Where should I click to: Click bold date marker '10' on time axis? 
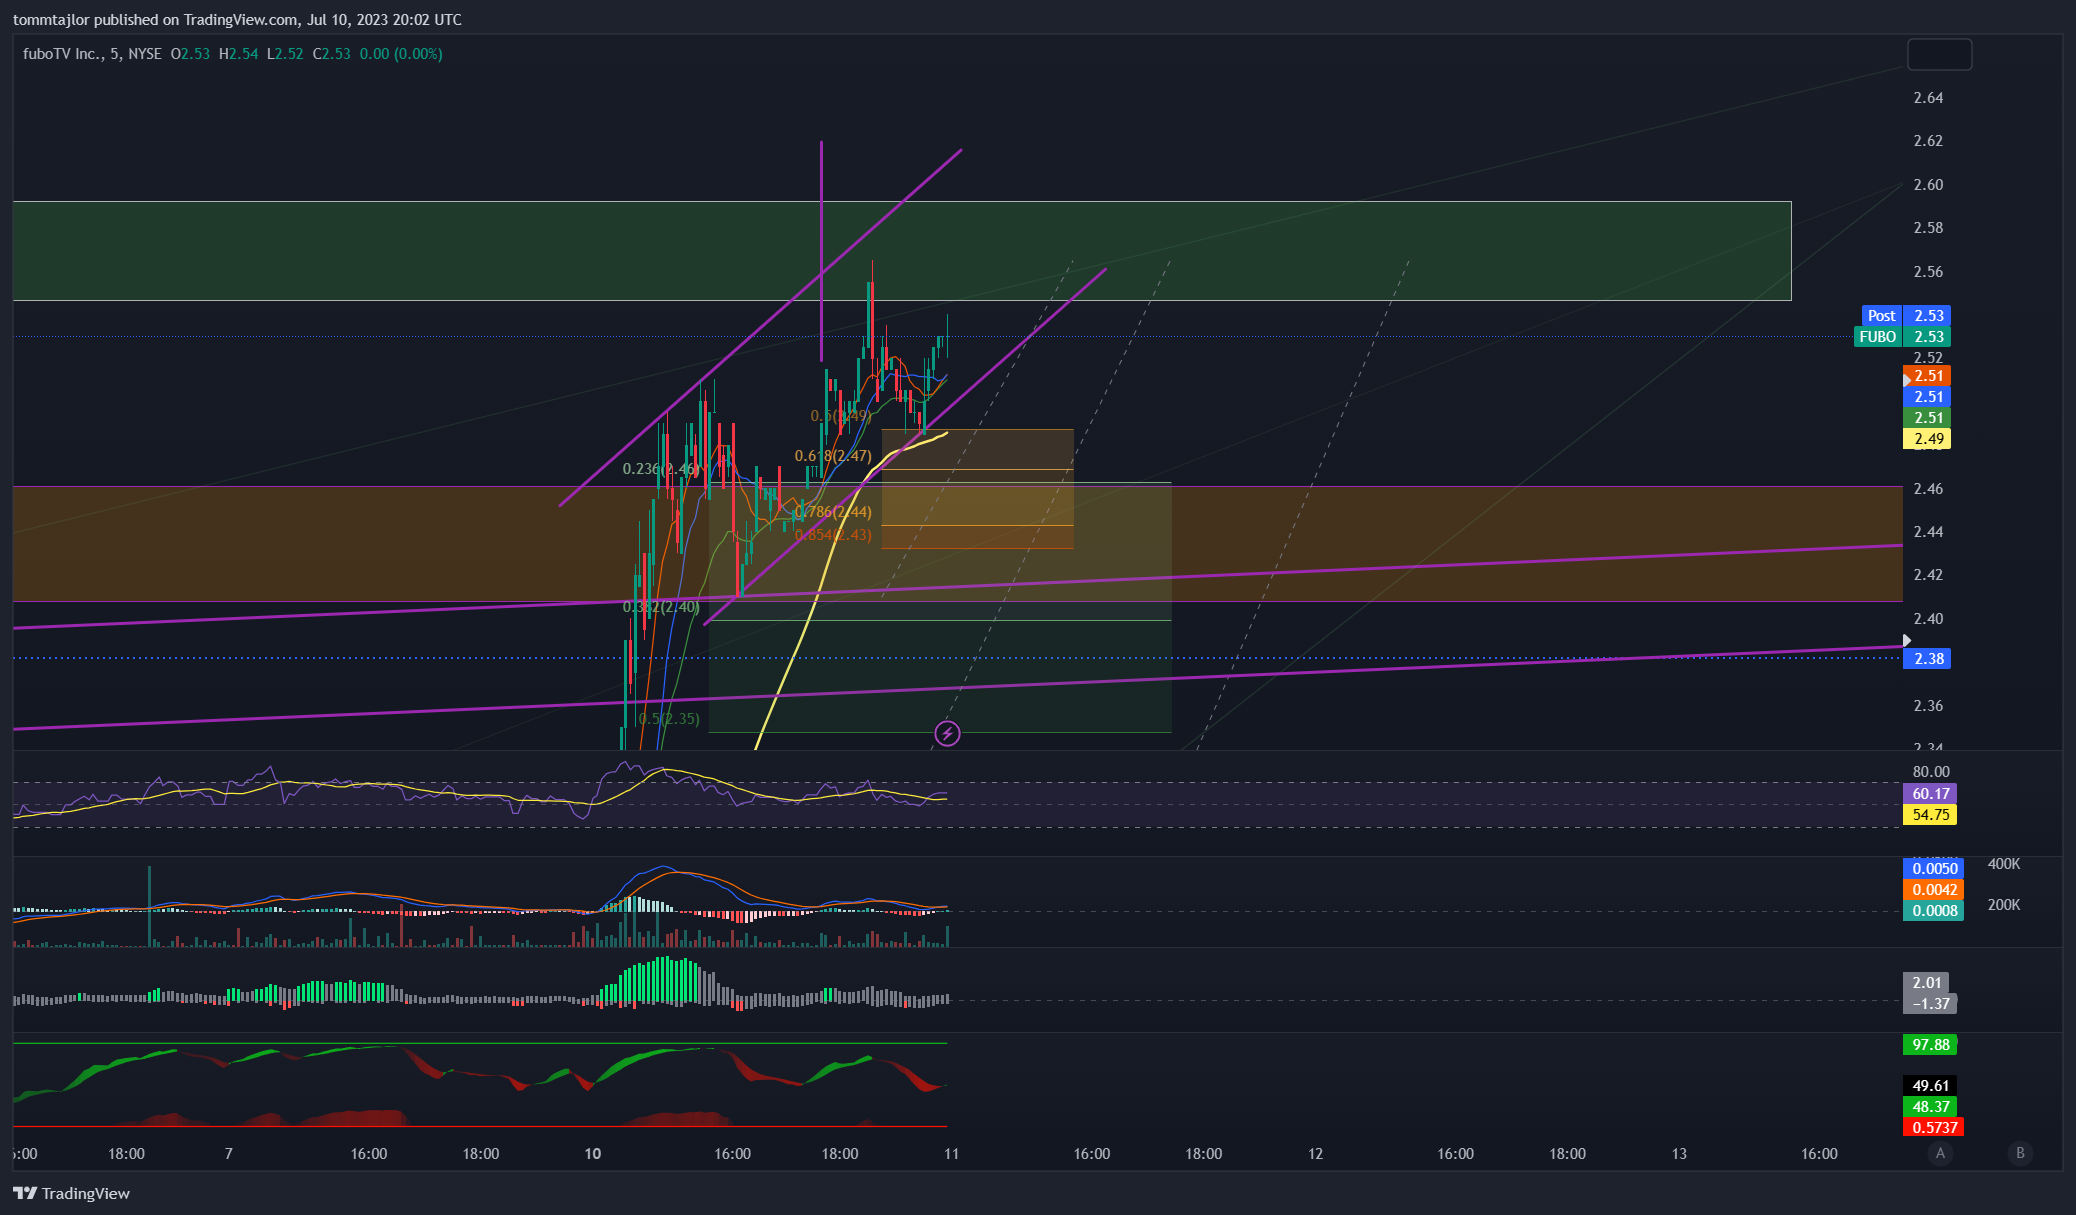coord(593,1154)
